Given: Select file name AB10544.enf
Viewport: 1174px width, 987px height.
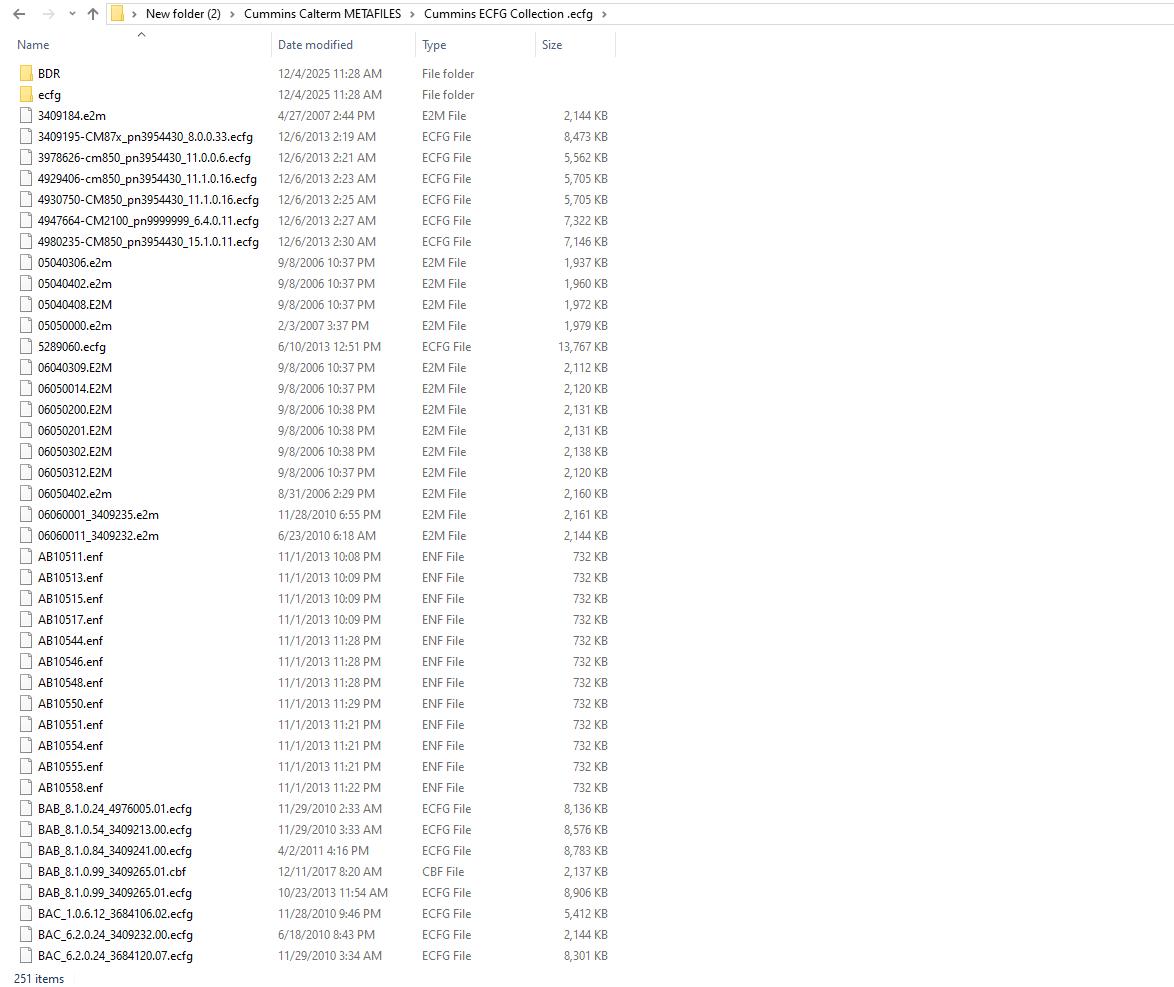Looking at the screenshot, I should pyautogui.click(x=70, y=640).
